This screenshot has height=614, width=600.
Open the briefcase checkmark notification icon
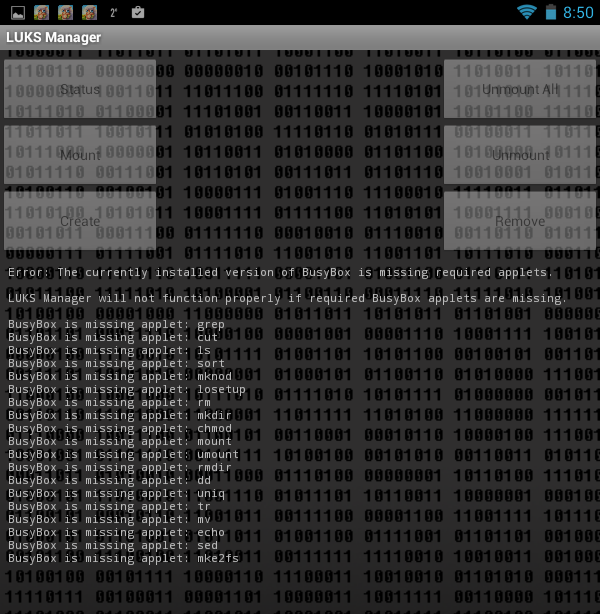pos(138,13)
